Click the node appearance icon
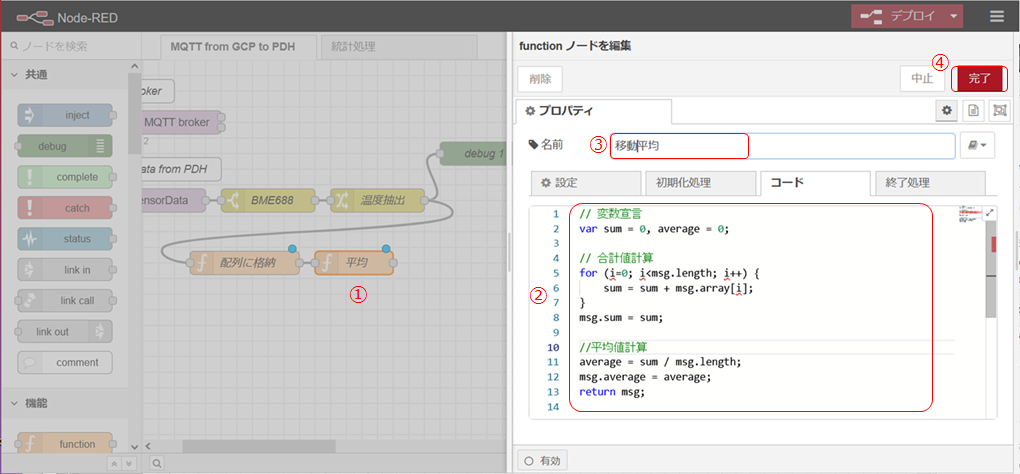 [998, 110]
